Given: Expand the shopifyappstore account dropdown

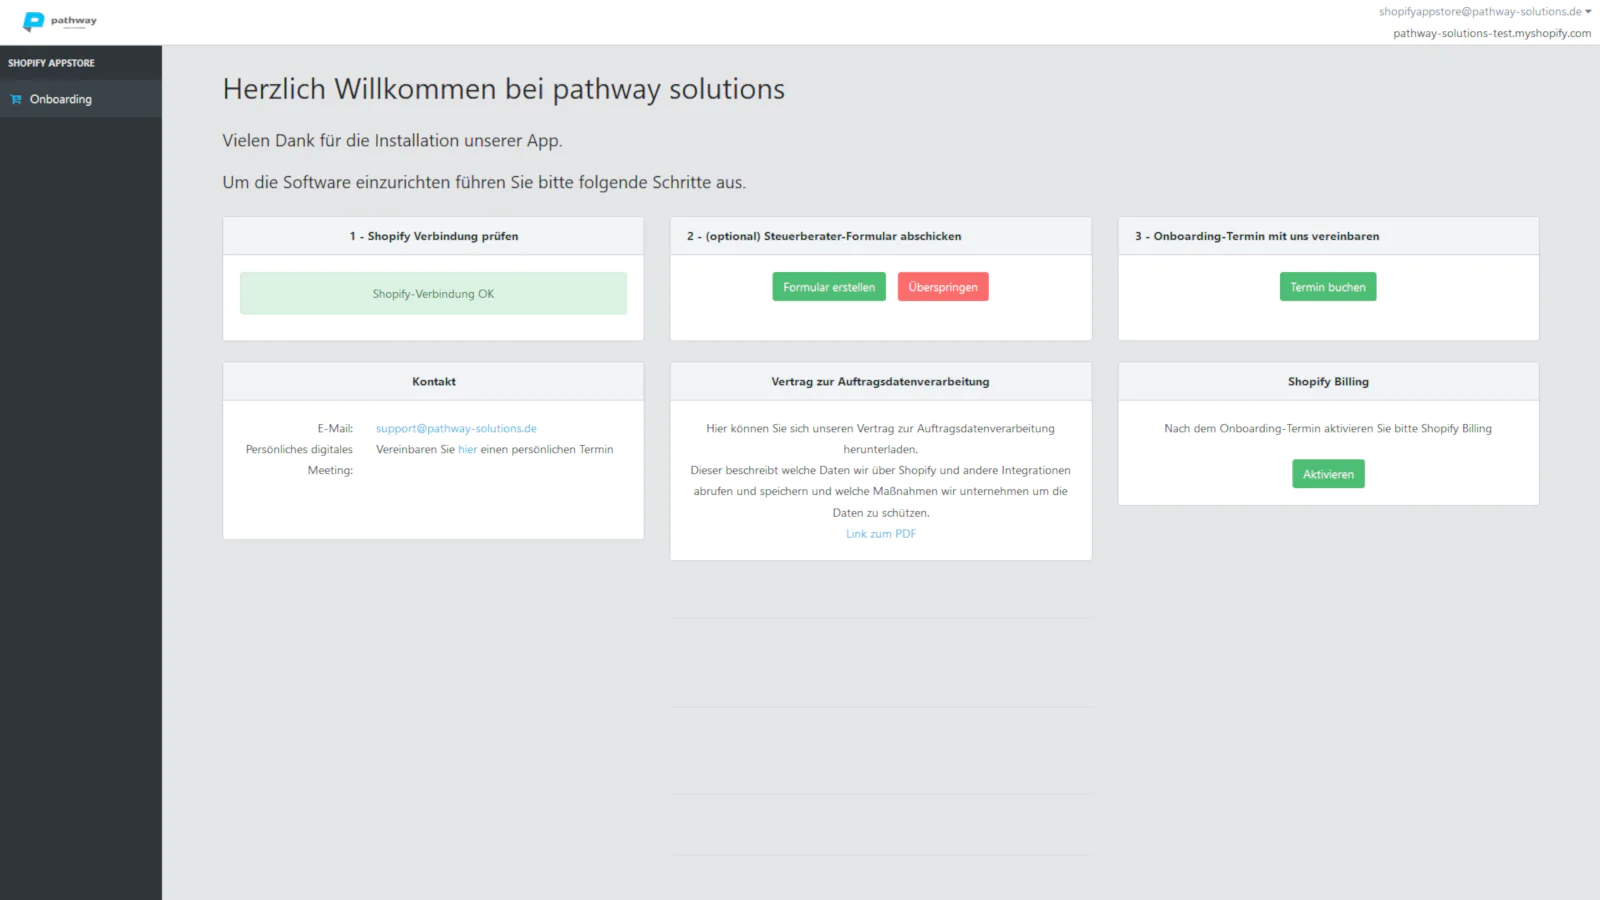Looking at the screenshot, I should 1484,12.
